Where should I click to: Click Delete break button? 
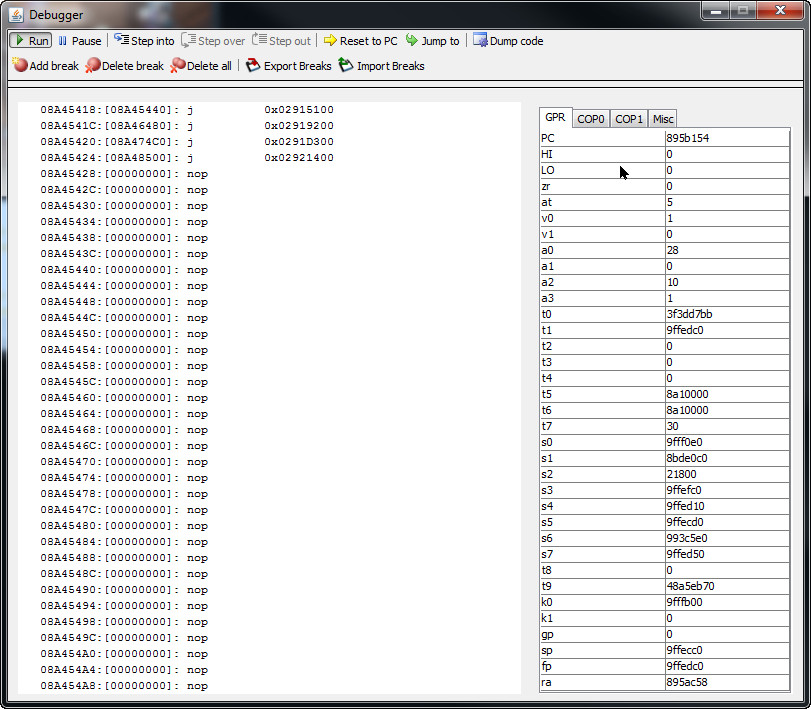click(124, 66)
